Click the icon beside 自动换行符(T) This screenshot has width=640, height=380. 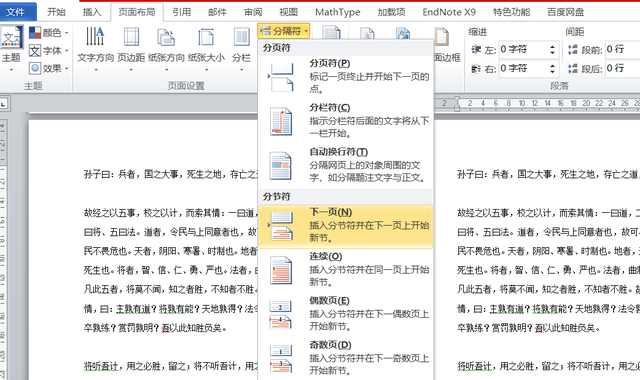click(281, 166)
